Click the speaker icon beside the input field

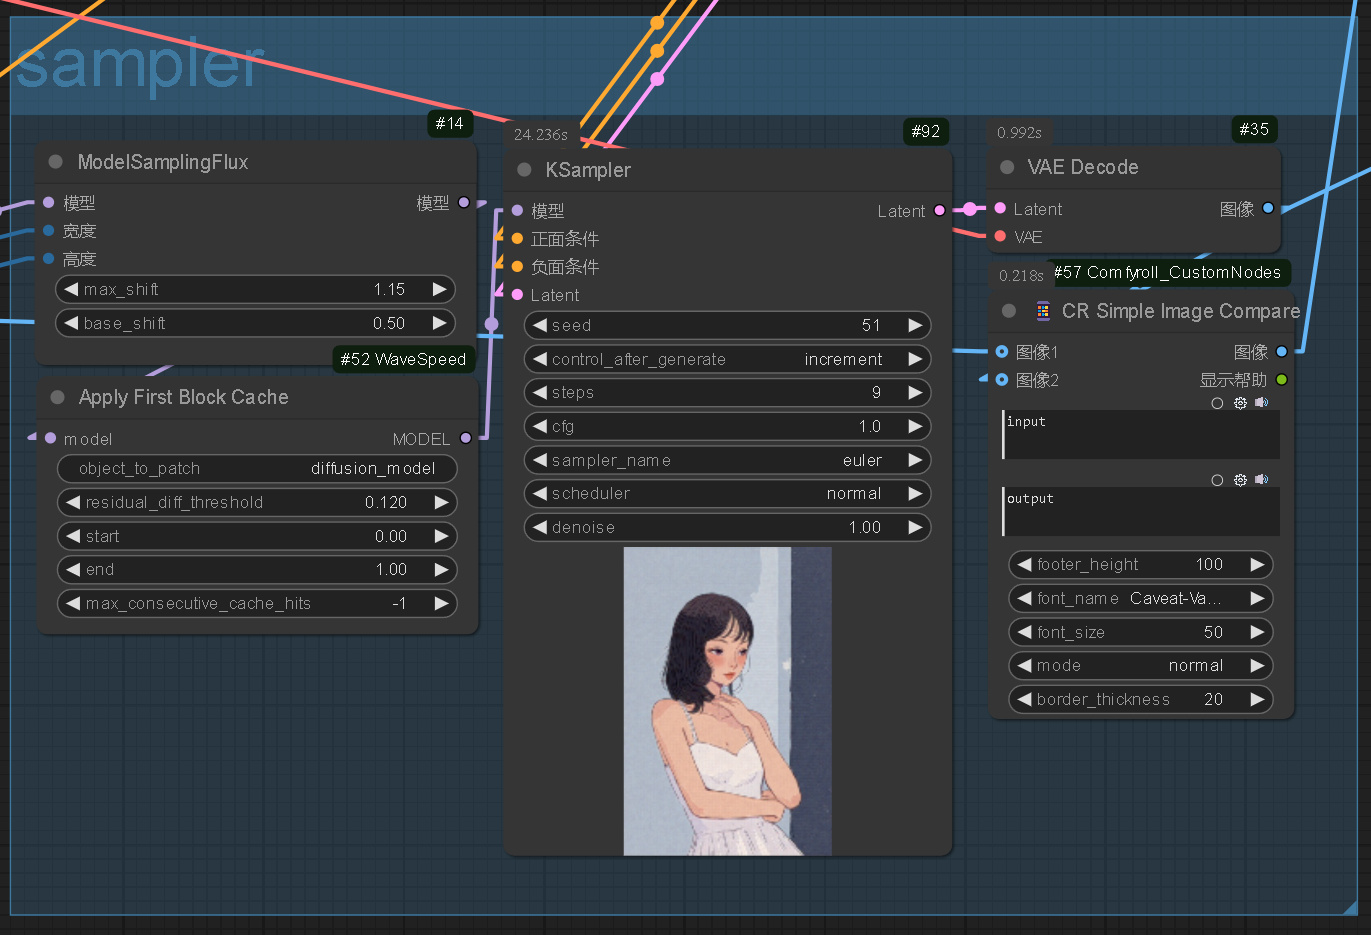[1262, 403]
